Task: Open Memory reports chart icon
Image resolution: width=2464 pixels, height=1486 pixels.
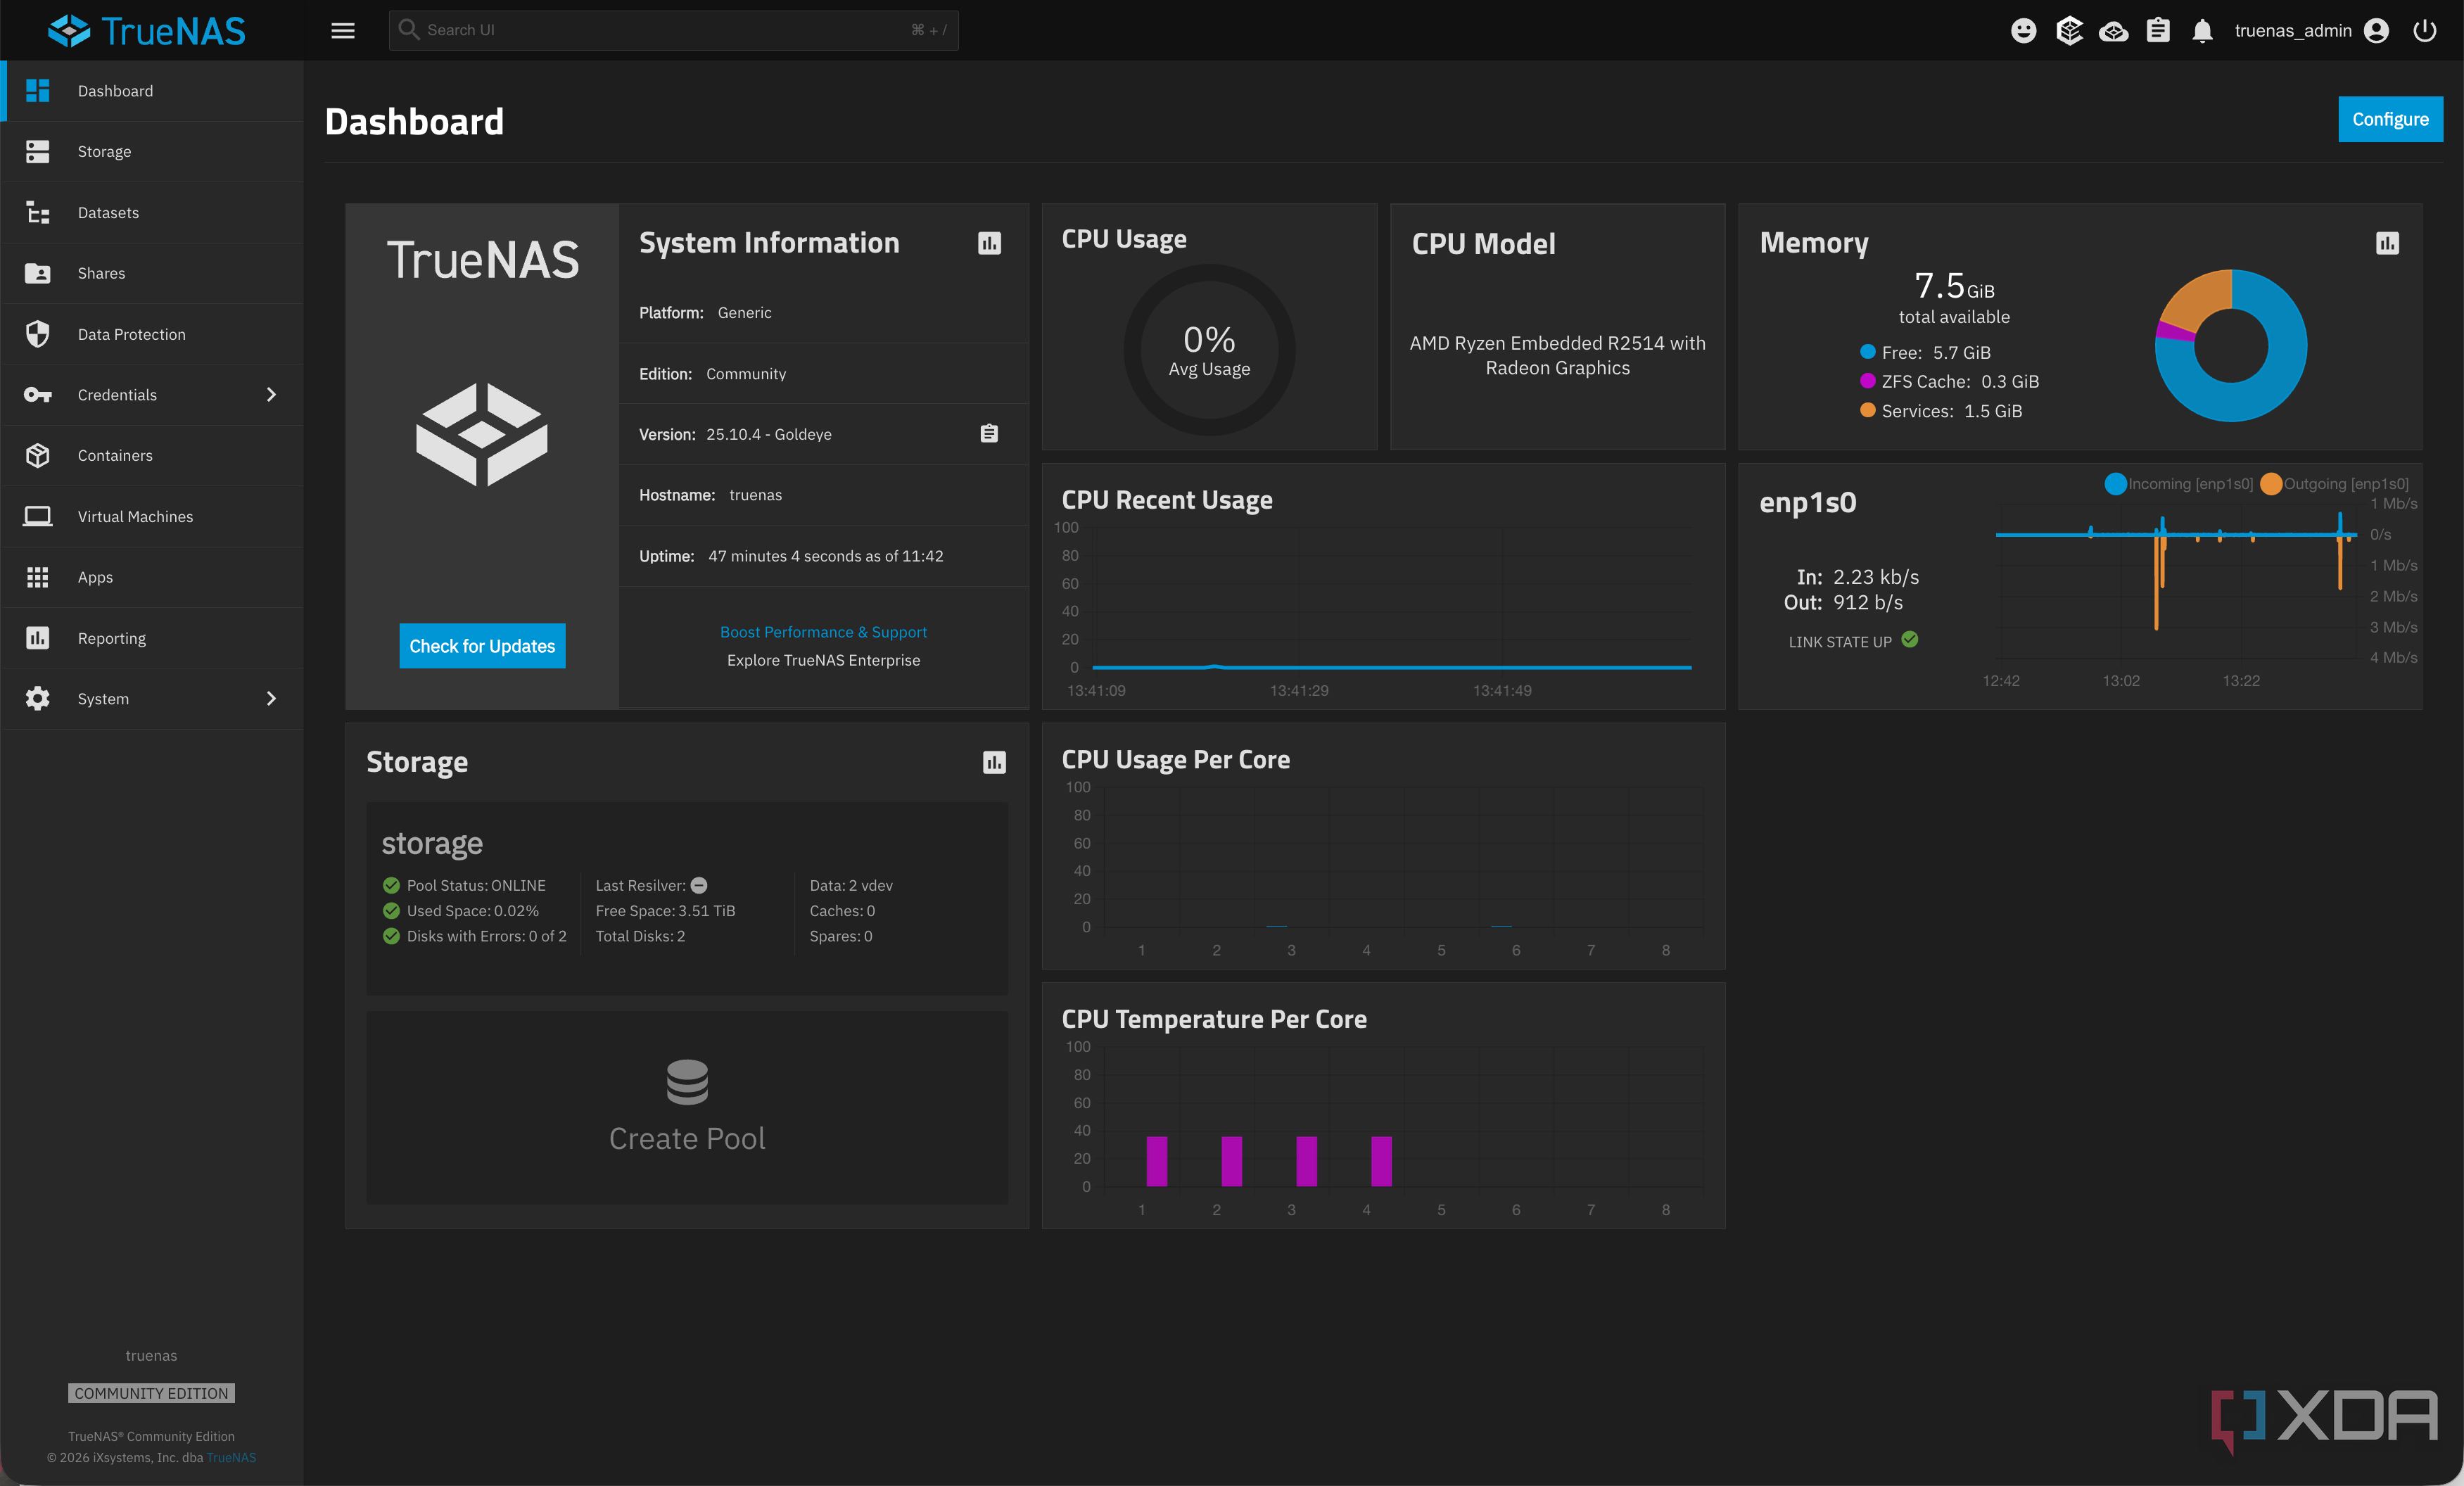Action: point(2387,243)
